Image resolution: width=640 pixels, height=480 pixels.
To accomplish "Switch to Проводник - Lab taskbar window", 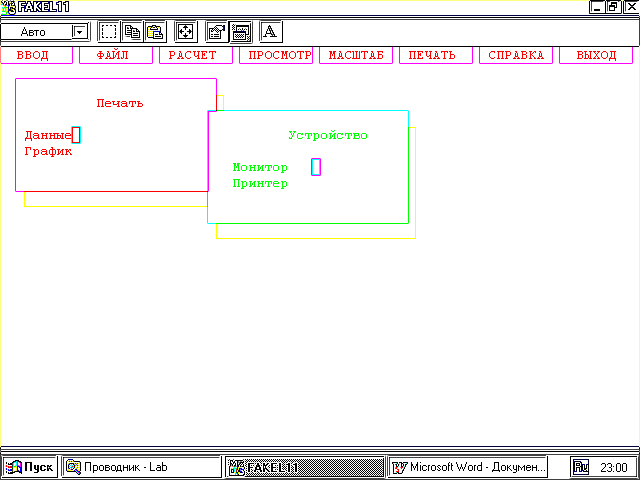I will 142,467.
